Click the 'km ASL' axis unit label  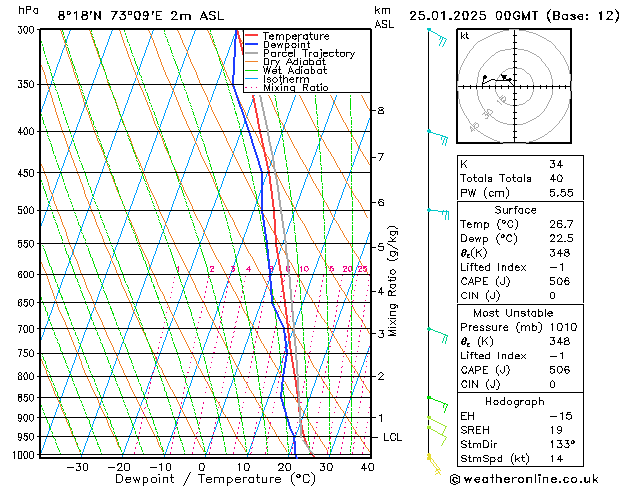click(x=384, y=17)
